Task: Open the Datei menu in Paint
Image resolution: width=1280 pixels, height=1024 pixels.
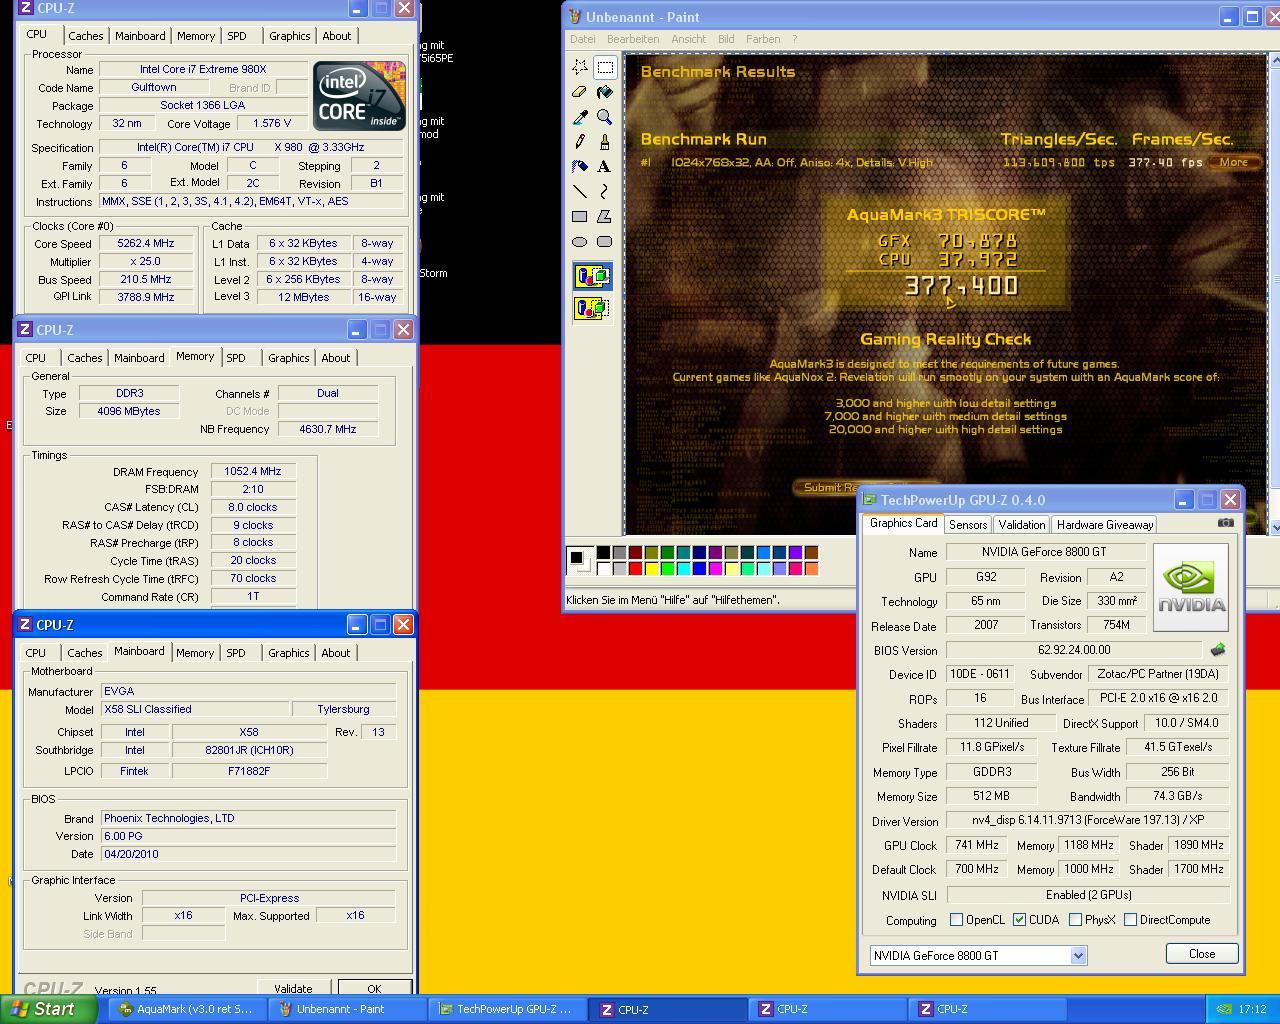Action: pyautogui.click(x=582, y=39)
